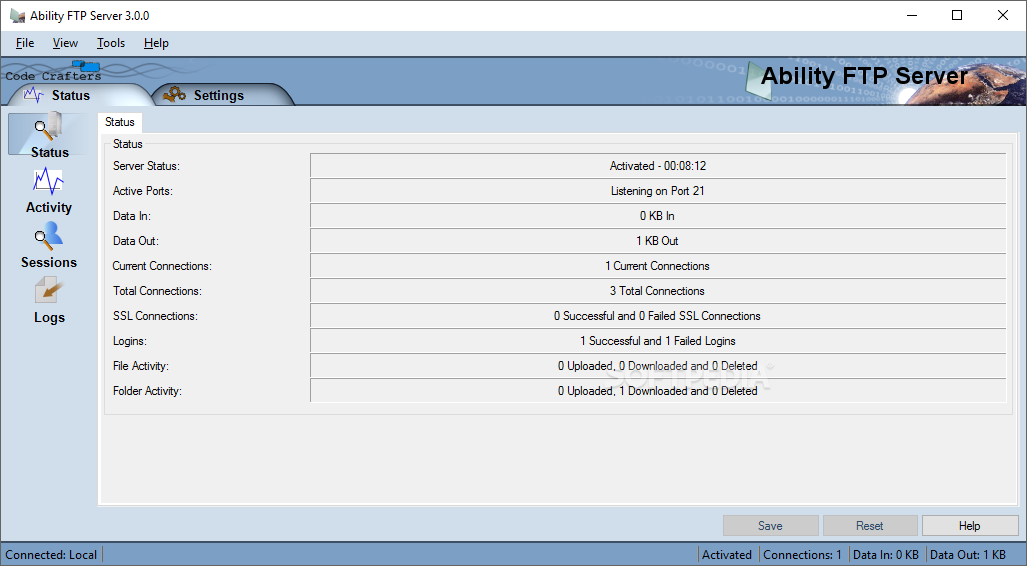Open the Activity graph icon
1027x566 pixels.
pos(48,181)
